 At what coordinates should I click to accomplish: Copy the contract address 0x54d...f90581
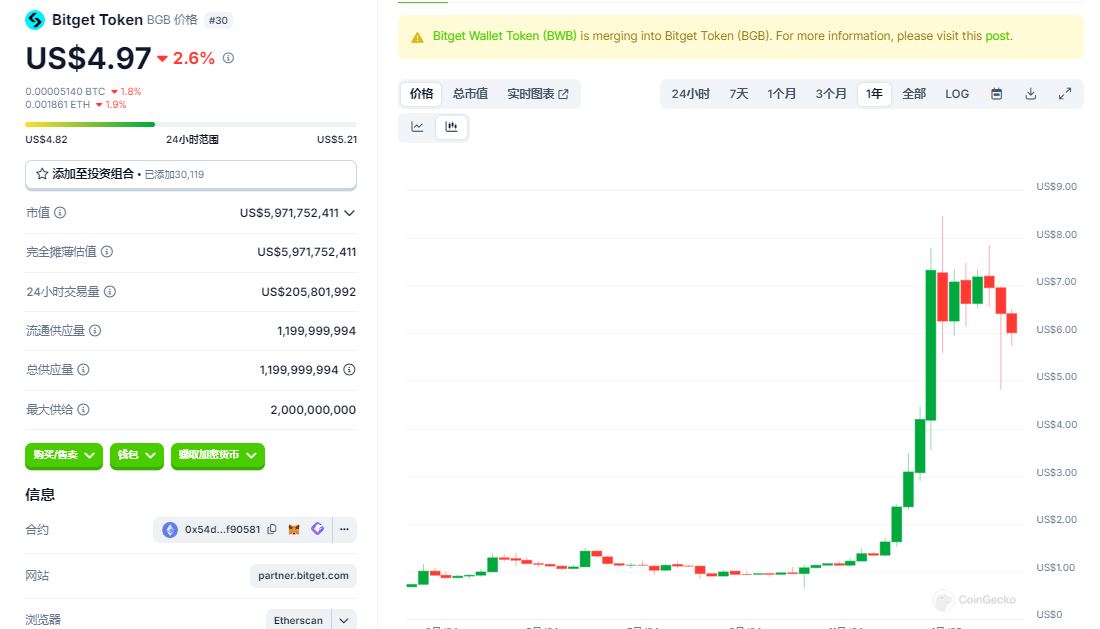pyautogui.click(x=272, y=530)
